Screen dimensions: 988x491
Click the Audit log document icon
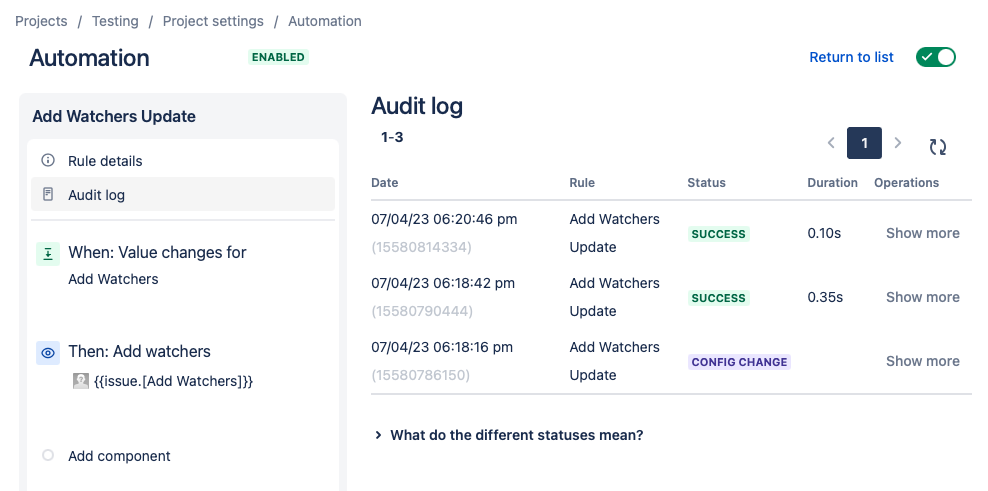coord(48,194)
